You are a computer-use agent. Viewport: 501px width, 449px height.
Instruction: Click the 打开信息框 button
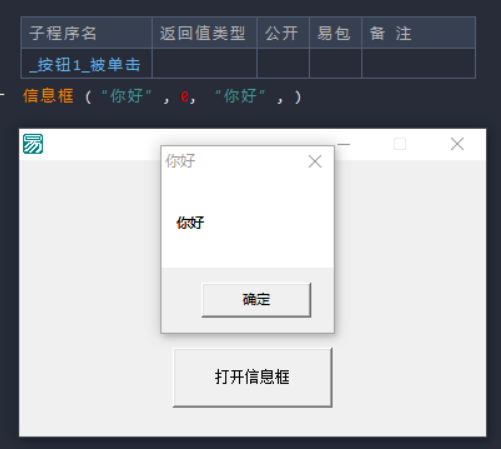(x=252, y=377)
